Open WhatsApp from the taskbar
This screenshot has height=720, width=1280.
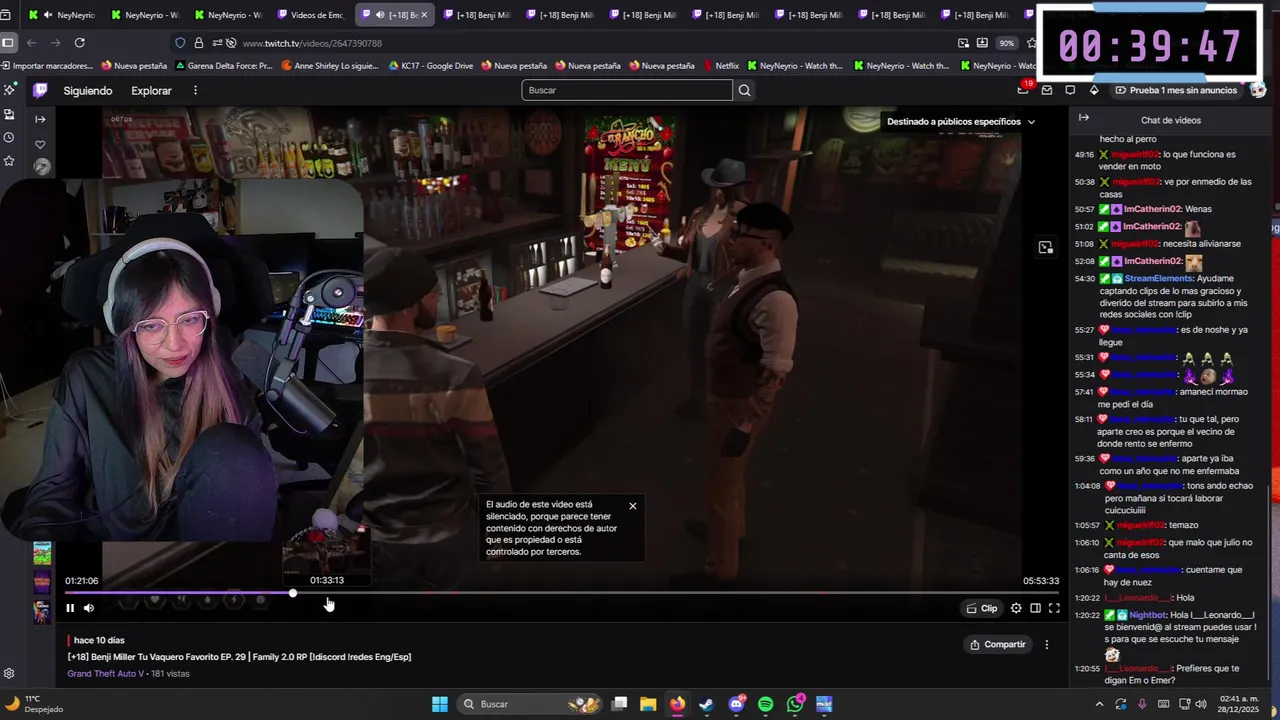795,704
